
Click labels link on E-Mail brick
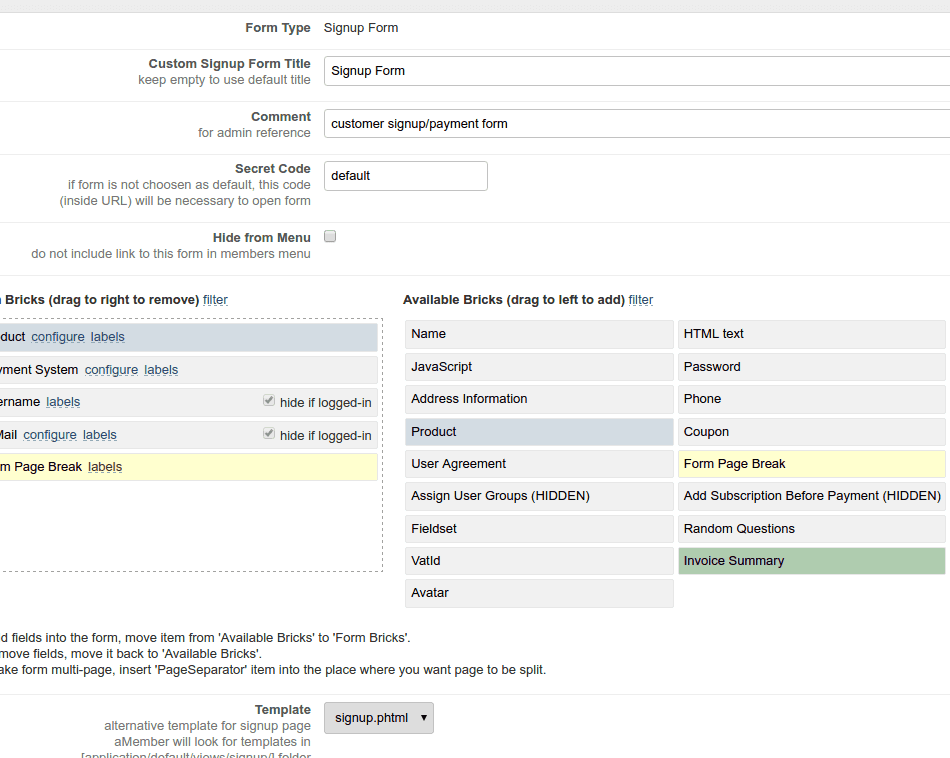click(x=99, y=435)
